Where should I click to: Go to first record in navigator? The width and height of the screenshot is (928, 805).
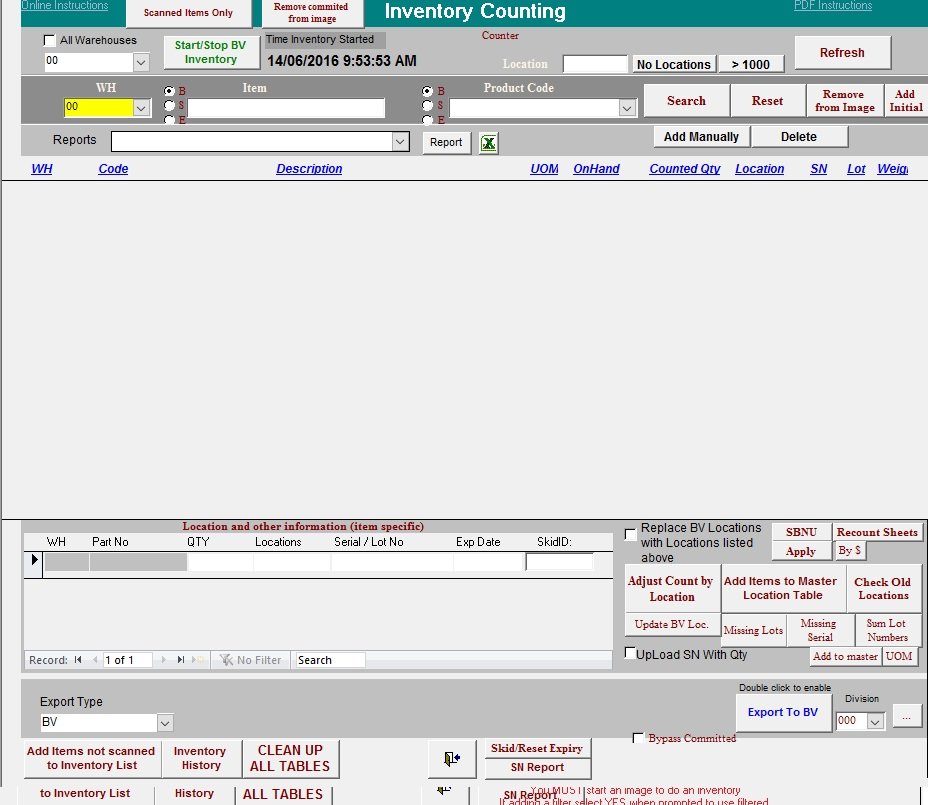(x=78, y=659)
